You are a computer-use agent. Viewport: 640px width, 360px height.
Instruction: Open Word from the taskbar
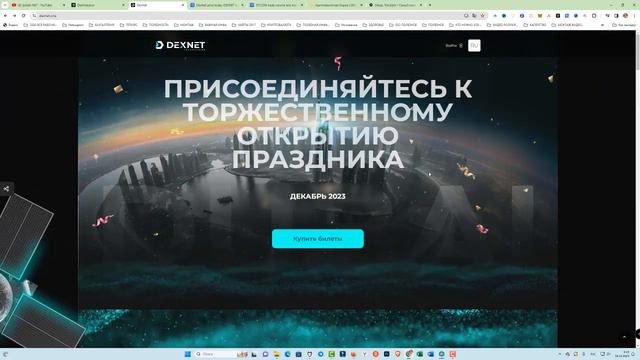coord(431,354)
